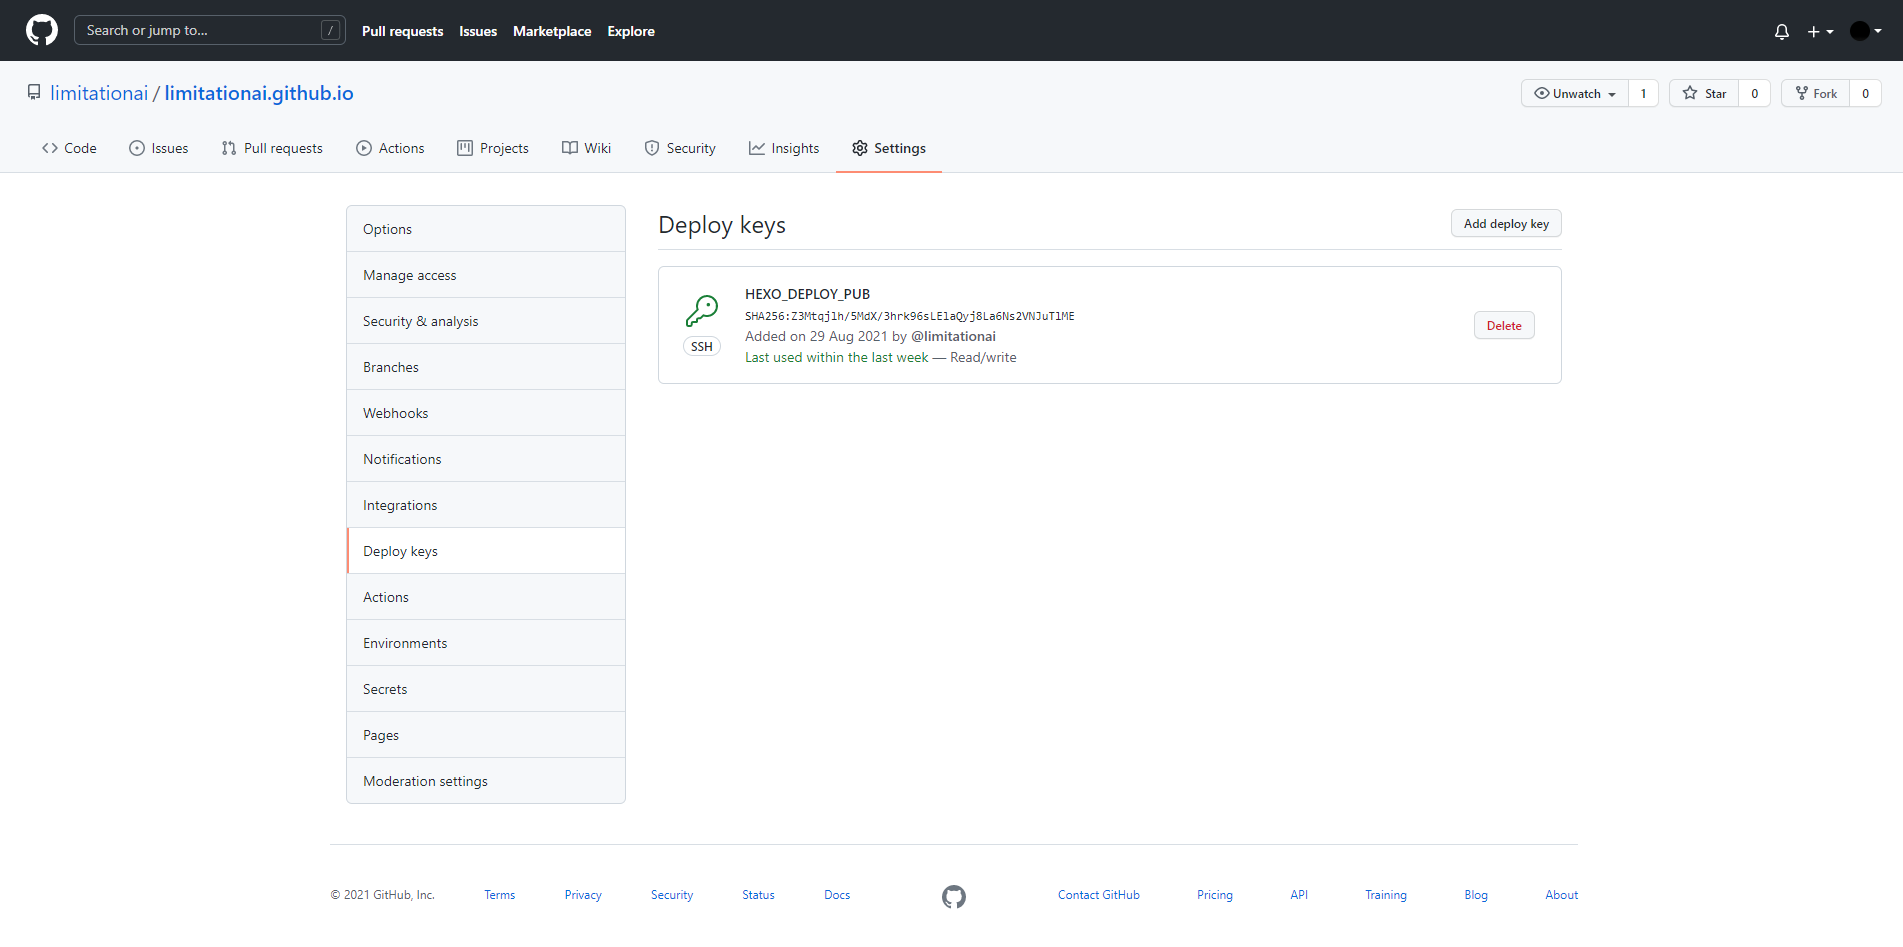1903x947 pixels.
Task: Switch to the repository Actions tab
Action: [390, 148]
